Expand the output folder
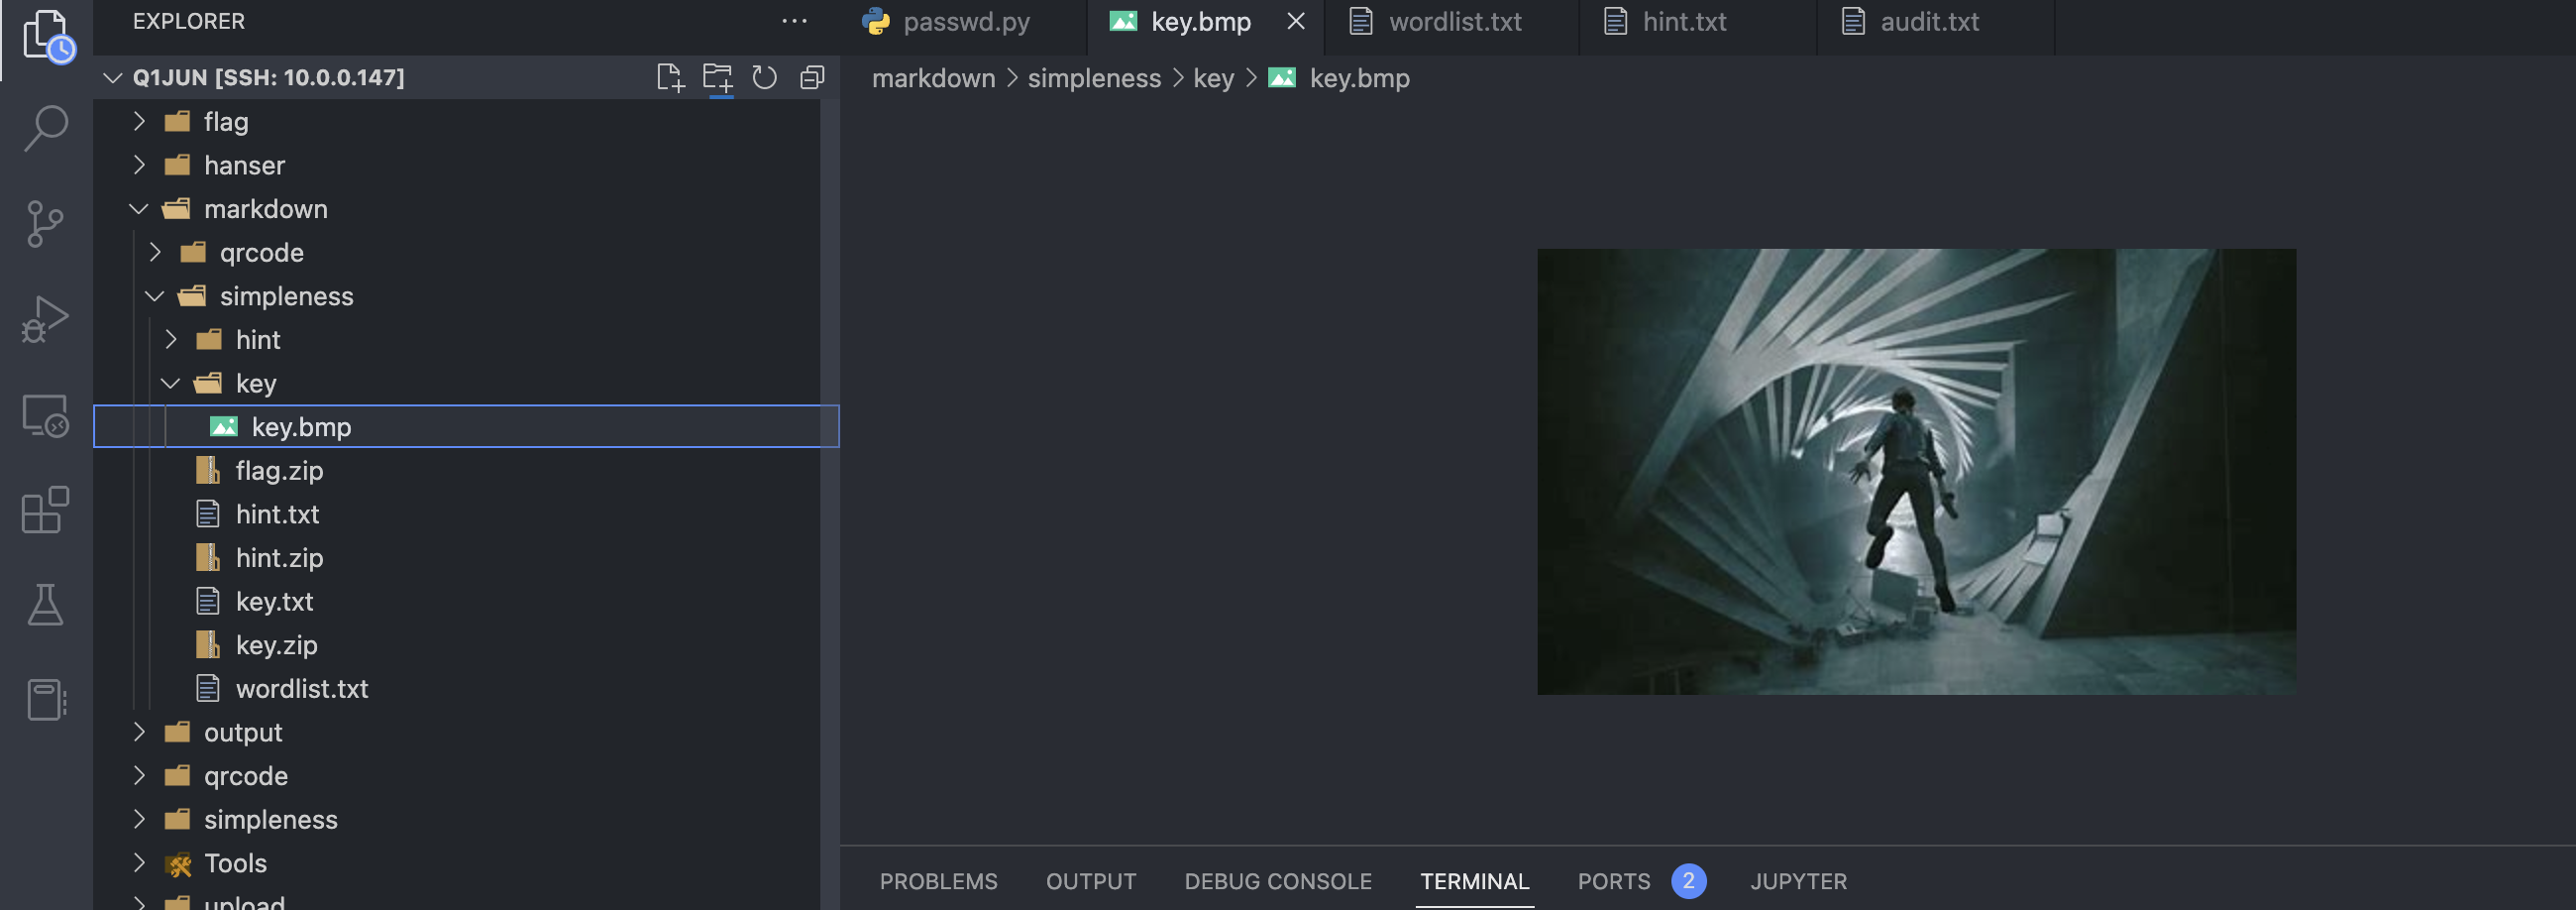Image resolution: width=2576 pixels, height=910 pixels. (139, 732)
